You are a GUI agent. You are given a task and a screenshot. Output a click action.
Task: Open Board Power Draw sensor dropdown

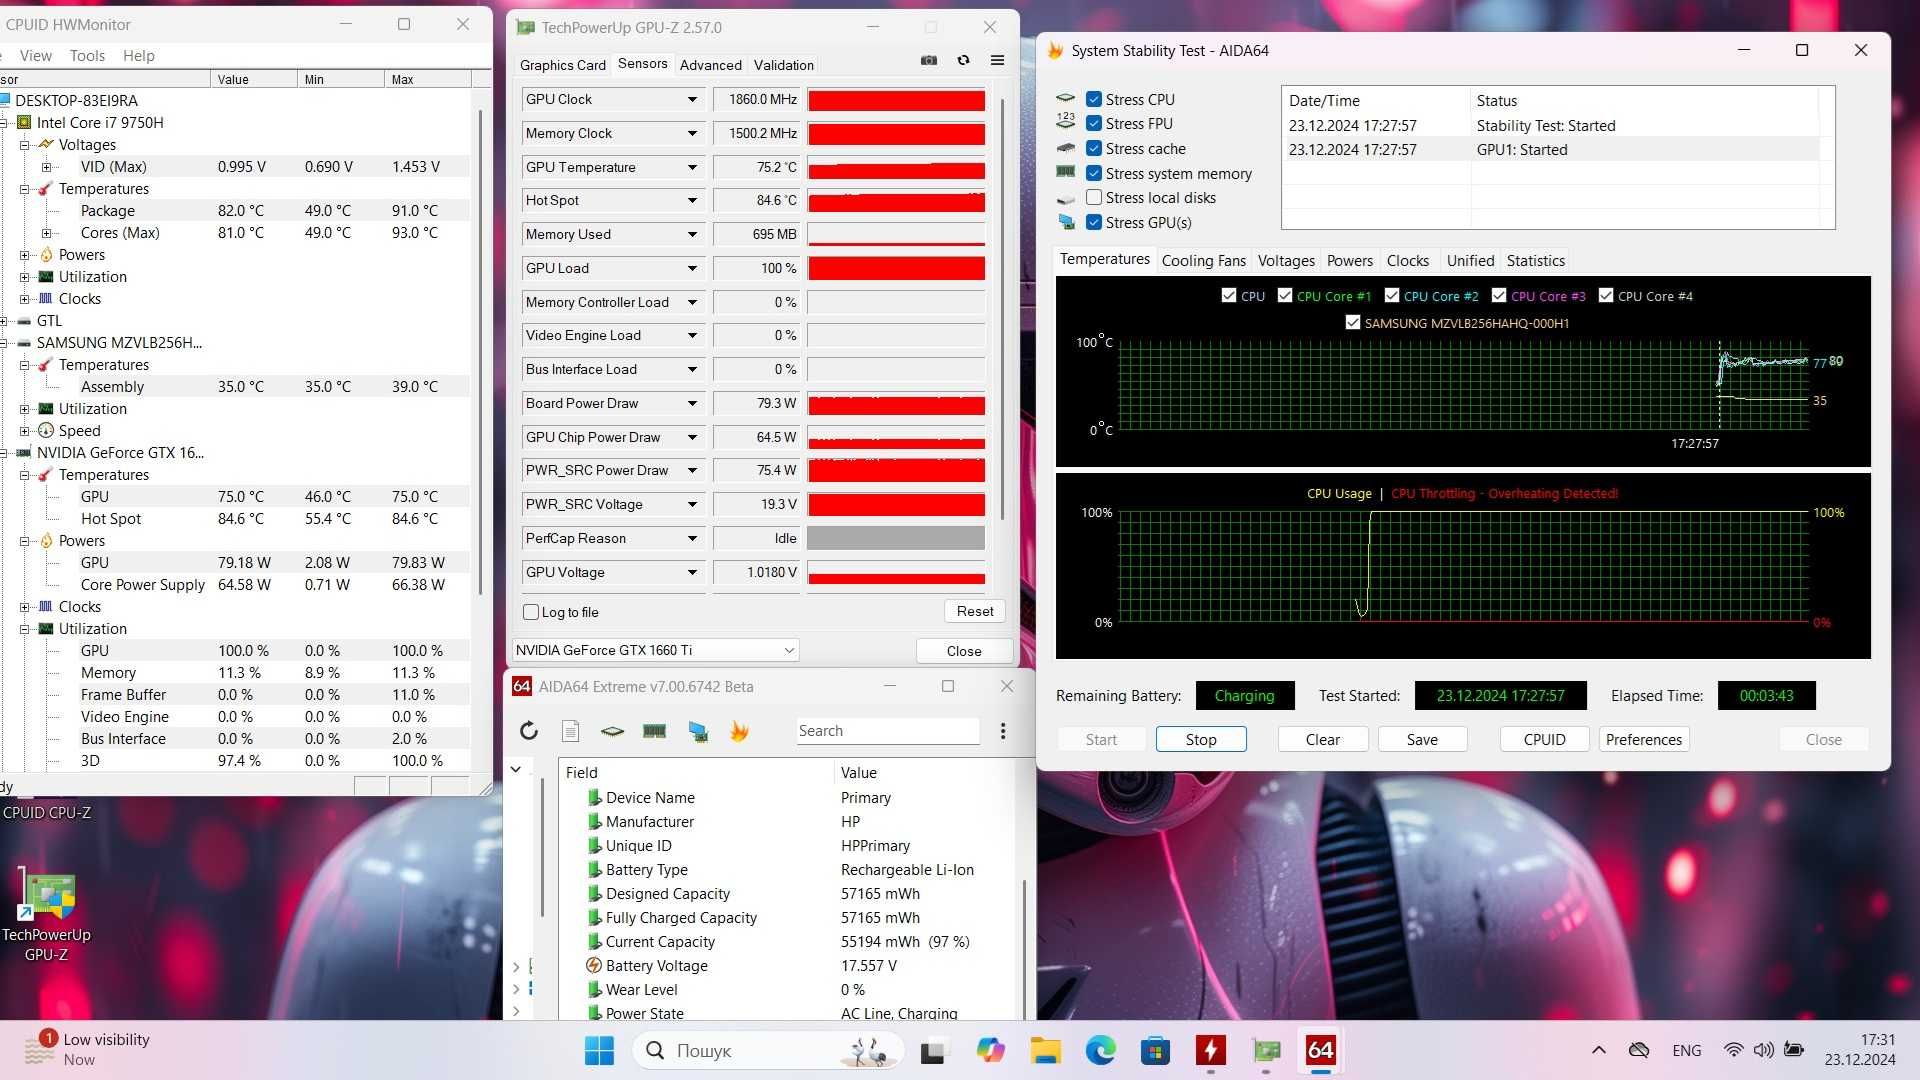692,403
